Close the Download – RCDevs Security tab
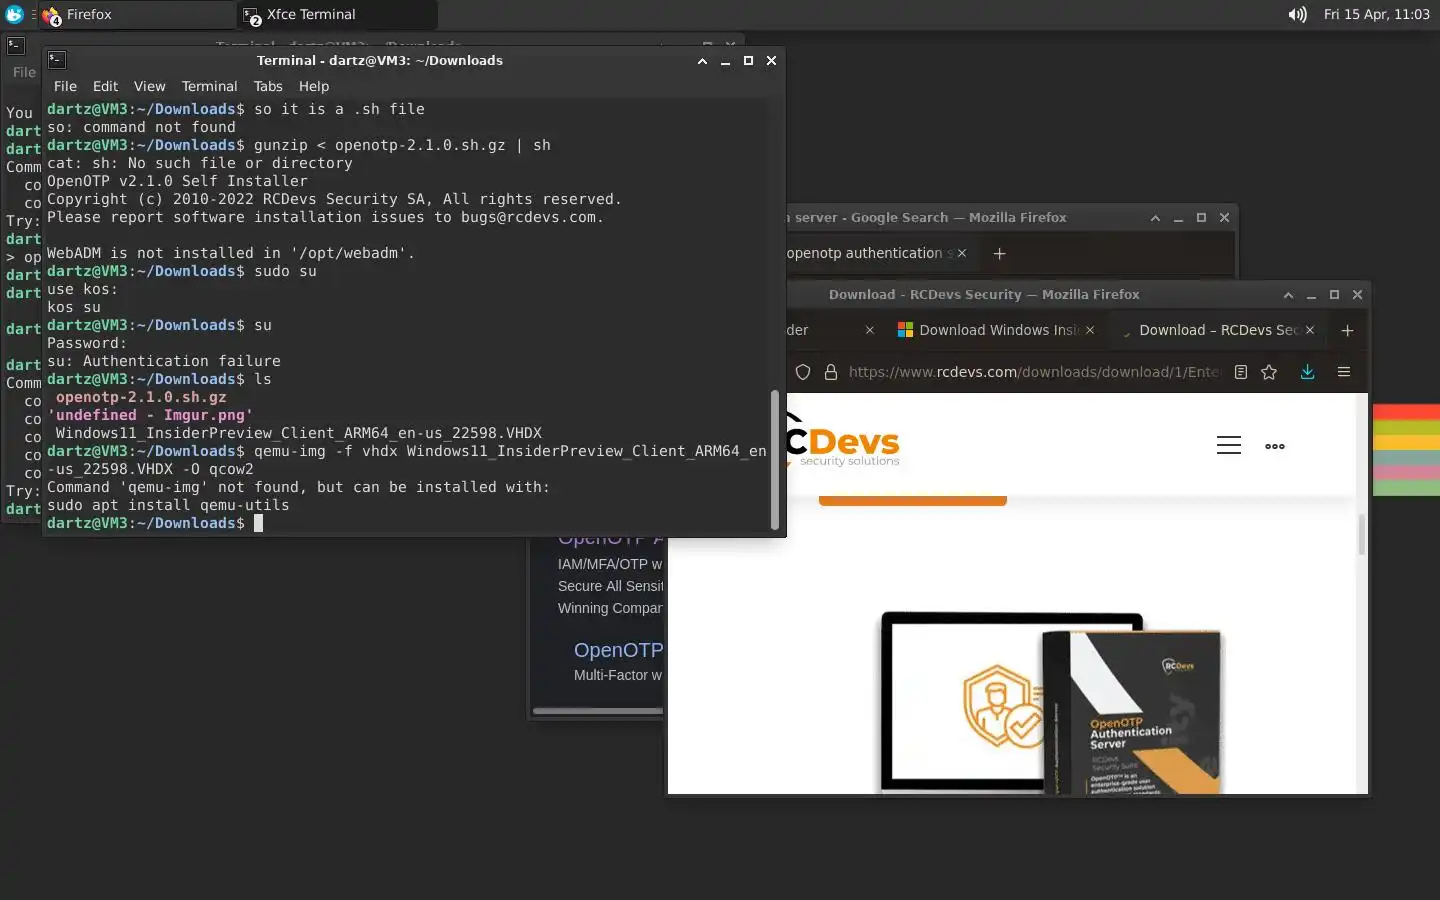Image resolution: width=1440 pixels, height=900 pixels. coord(1310,330)
